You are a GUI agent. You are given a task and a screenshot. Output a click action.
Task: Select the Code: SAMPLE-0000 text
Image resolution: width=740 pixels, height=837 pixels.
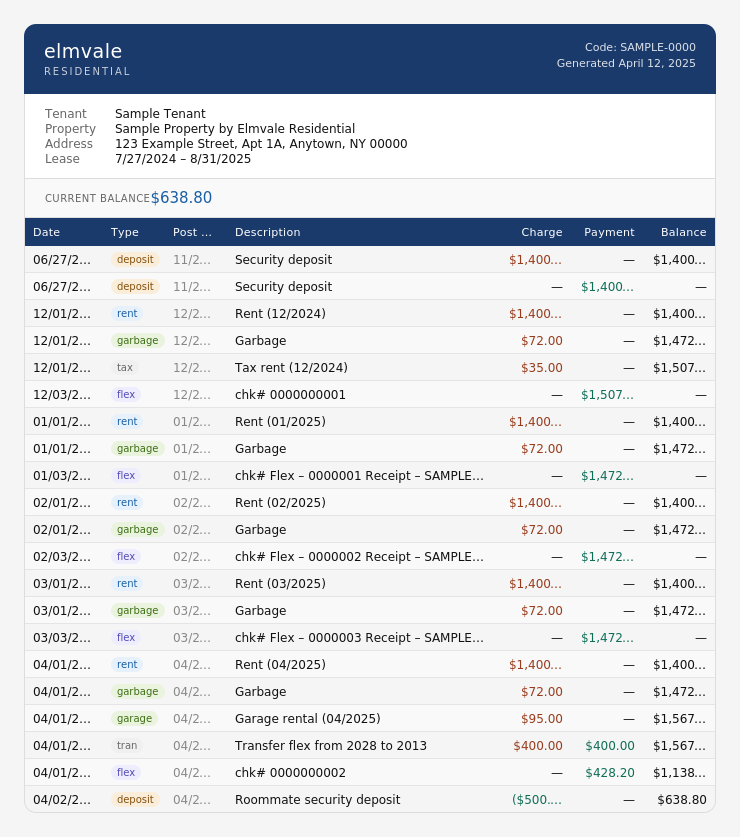click(x=640, y=47)
